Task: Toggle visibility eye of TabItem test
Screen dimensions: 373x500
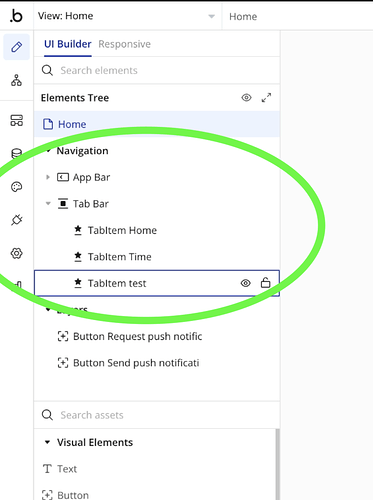Action: [x=246, y=283]
